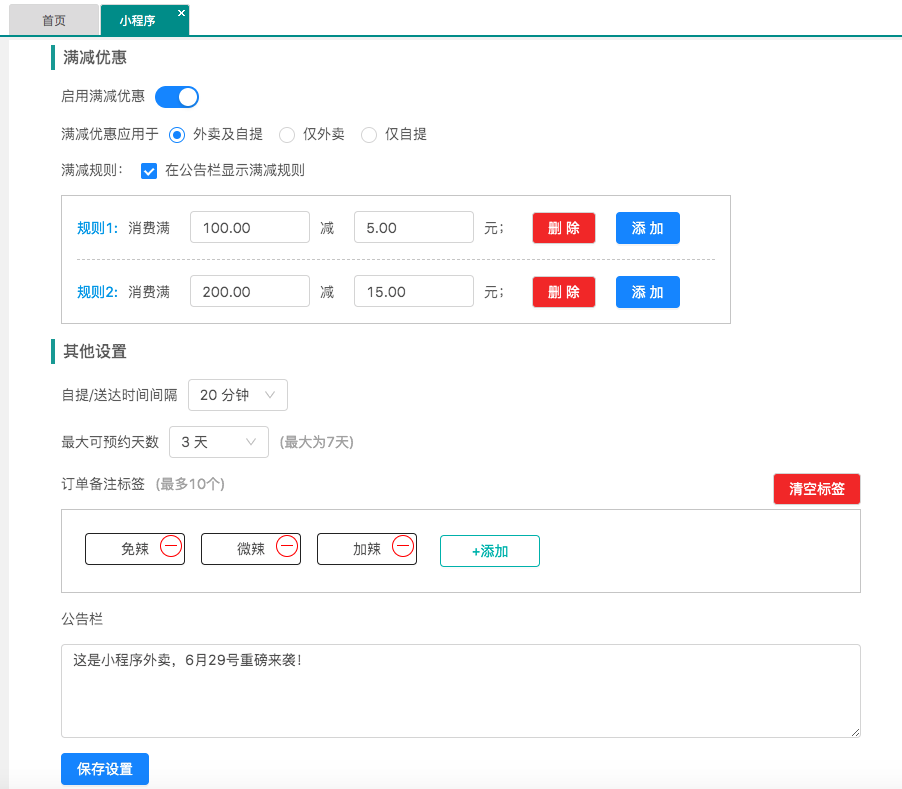Open the 20 分钟 time interval dropdown

click(x=238, y=395)
